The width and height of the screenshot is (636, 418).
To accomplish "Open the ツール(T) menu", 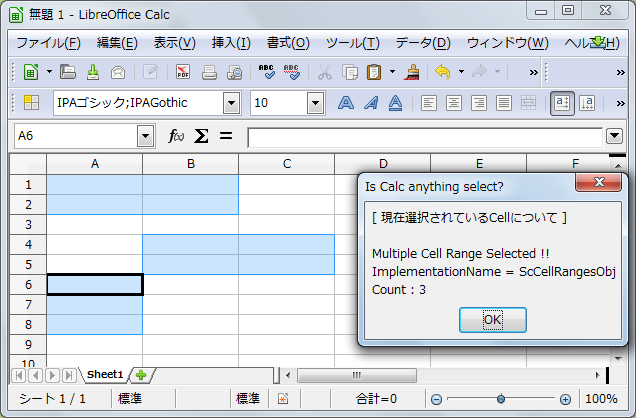I will pyautogui.click(x=352, y=43).
